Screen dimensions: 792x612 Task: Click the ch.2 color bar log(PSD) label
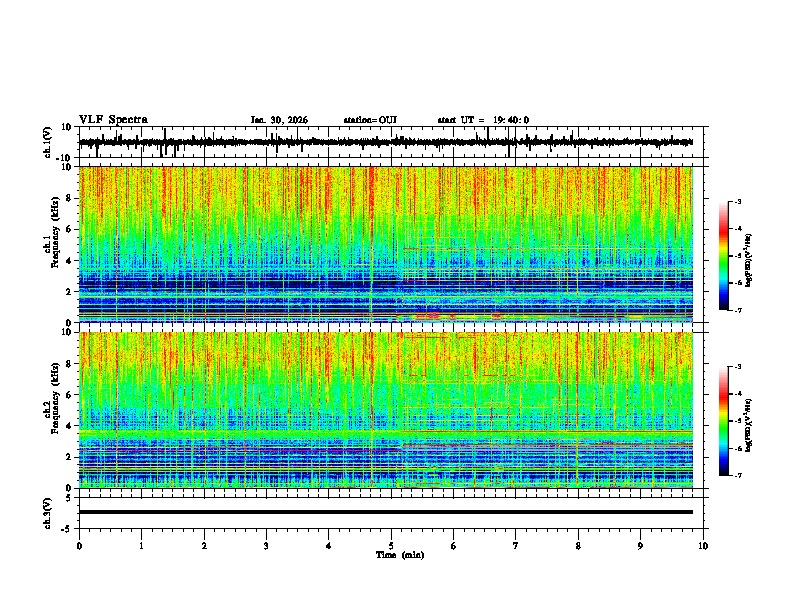[749, 425]
